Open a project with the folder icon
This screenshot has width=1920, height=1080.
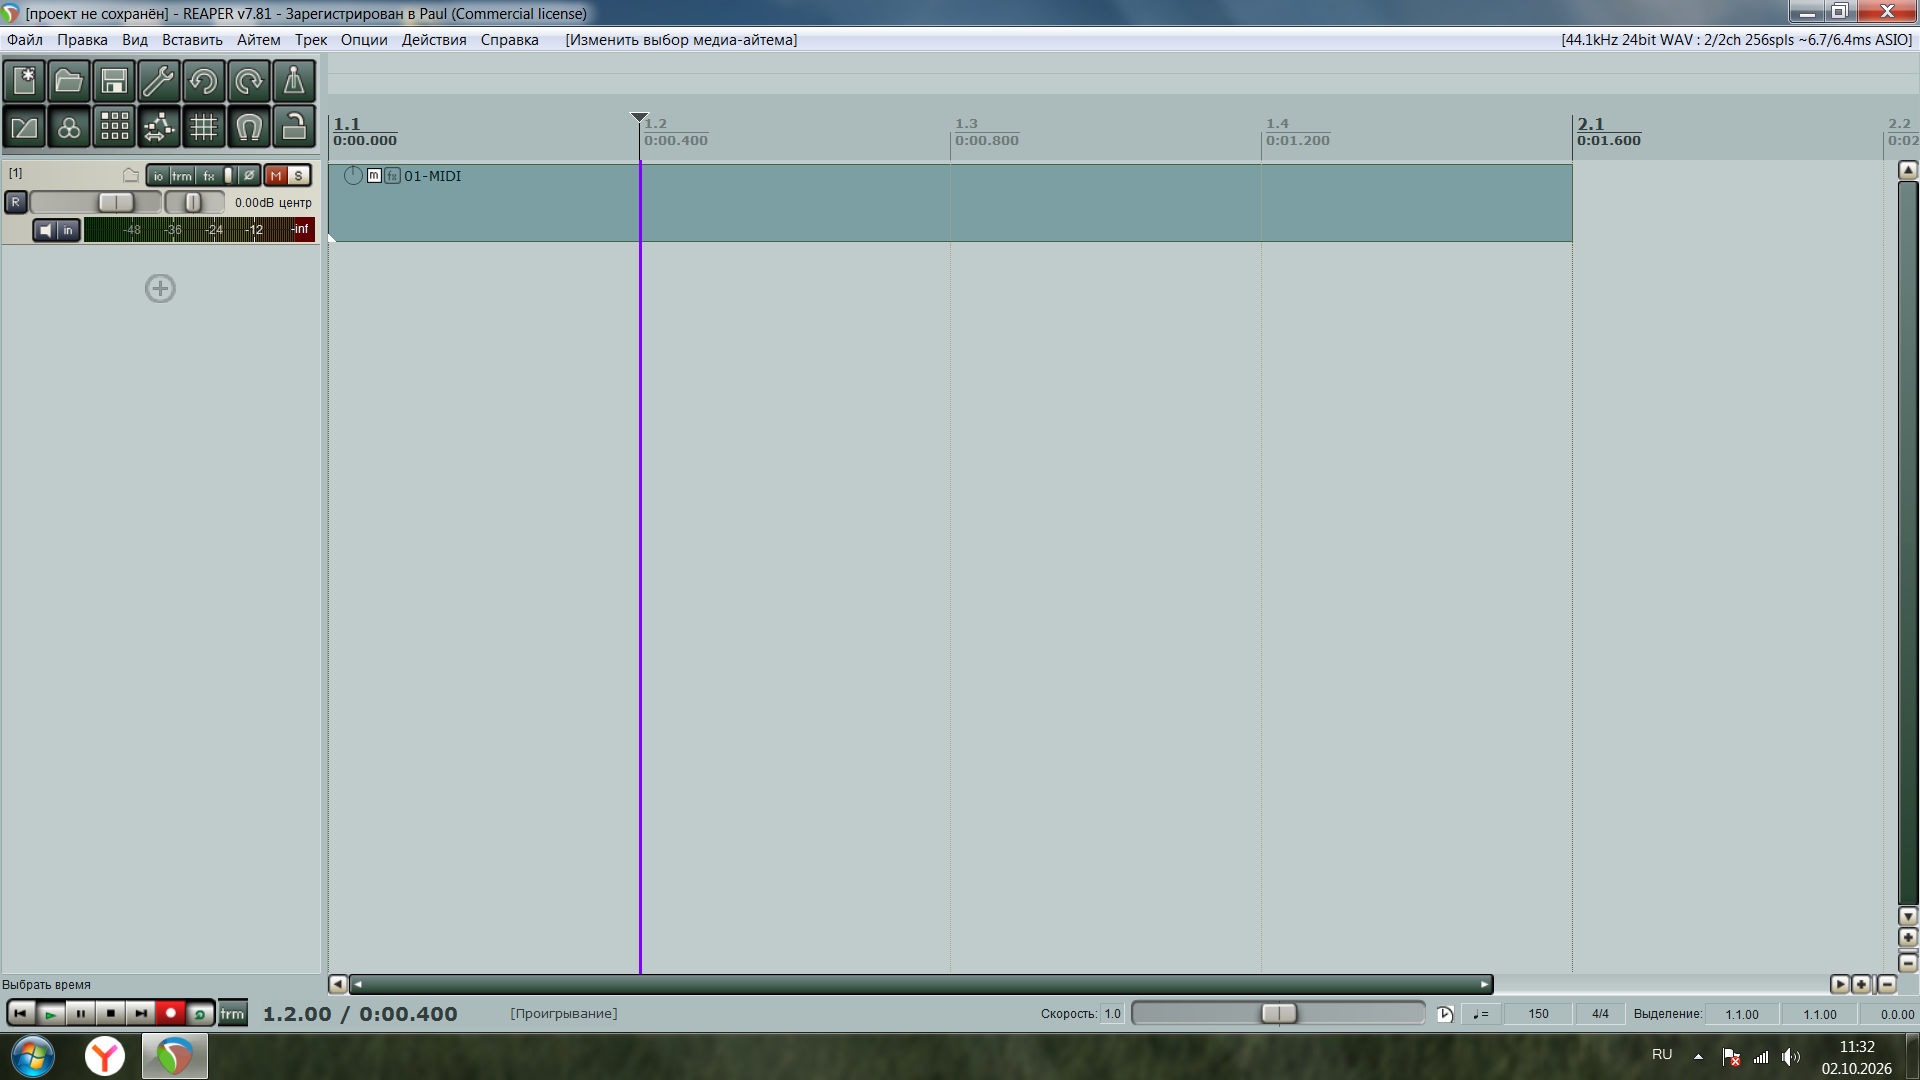[69, 81]
